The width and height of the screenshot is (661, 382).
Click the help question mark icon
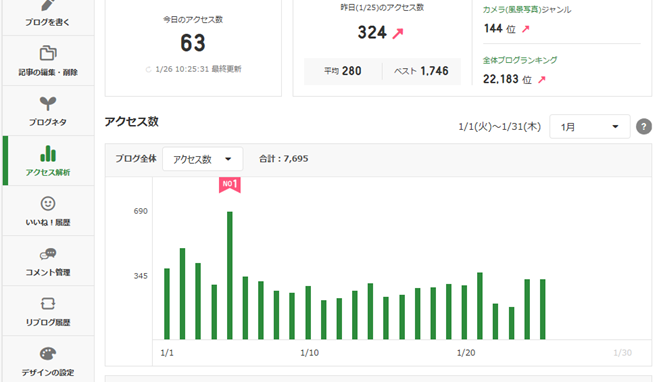[644, 126]
